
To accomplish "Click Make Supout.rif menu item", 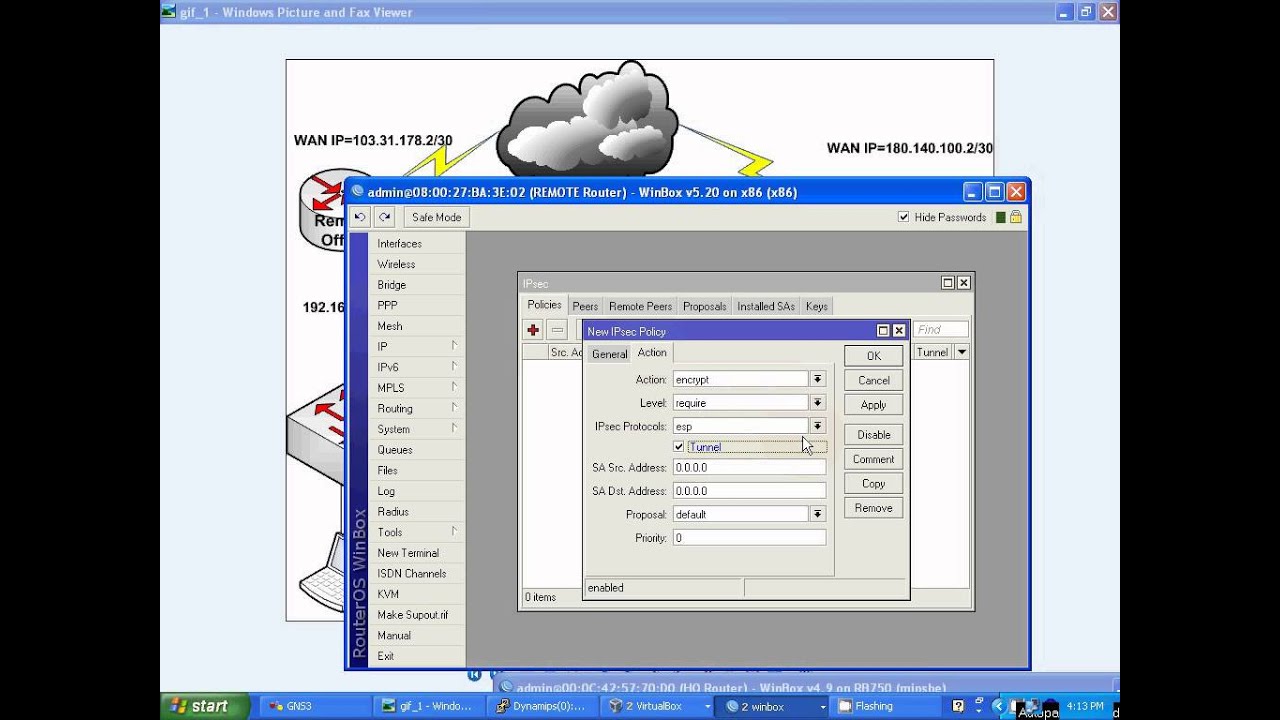I will [417, 615].
